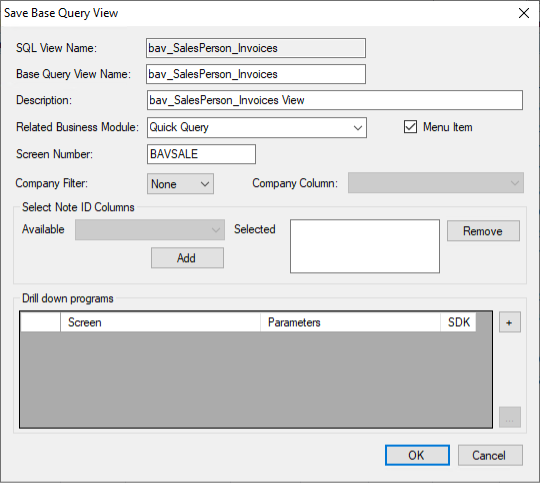
Task: Toggle the Menu Item checkbox
Action: (410, 127)
